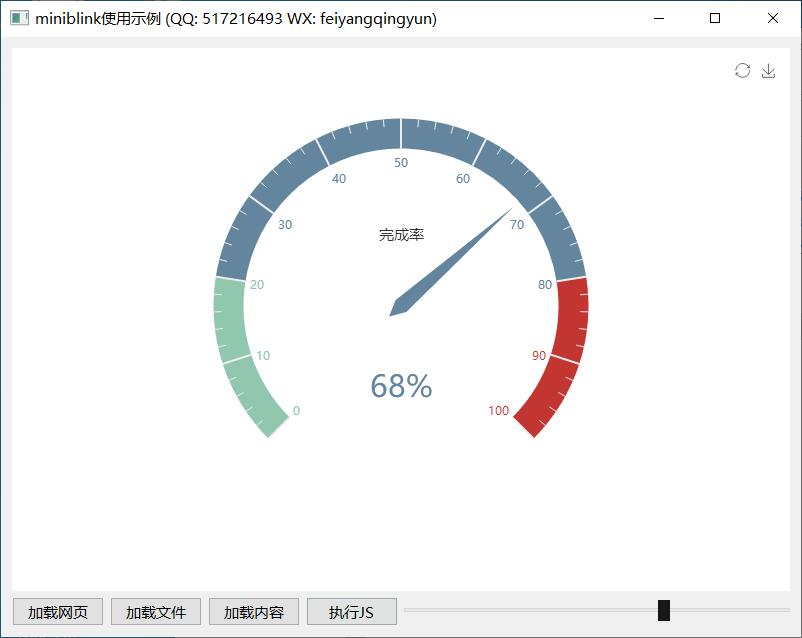Close the miniblink example window
Image resolution: width=802 pixels, height=638 pixels.
(773, 18)
